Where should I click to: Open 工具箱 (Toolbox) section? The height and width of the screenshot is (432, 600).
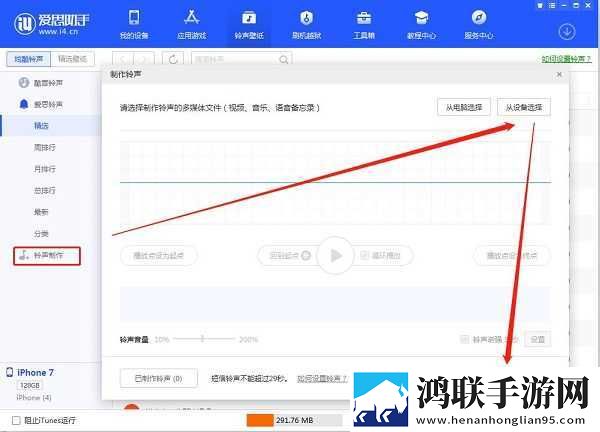[x=364, y=25]
